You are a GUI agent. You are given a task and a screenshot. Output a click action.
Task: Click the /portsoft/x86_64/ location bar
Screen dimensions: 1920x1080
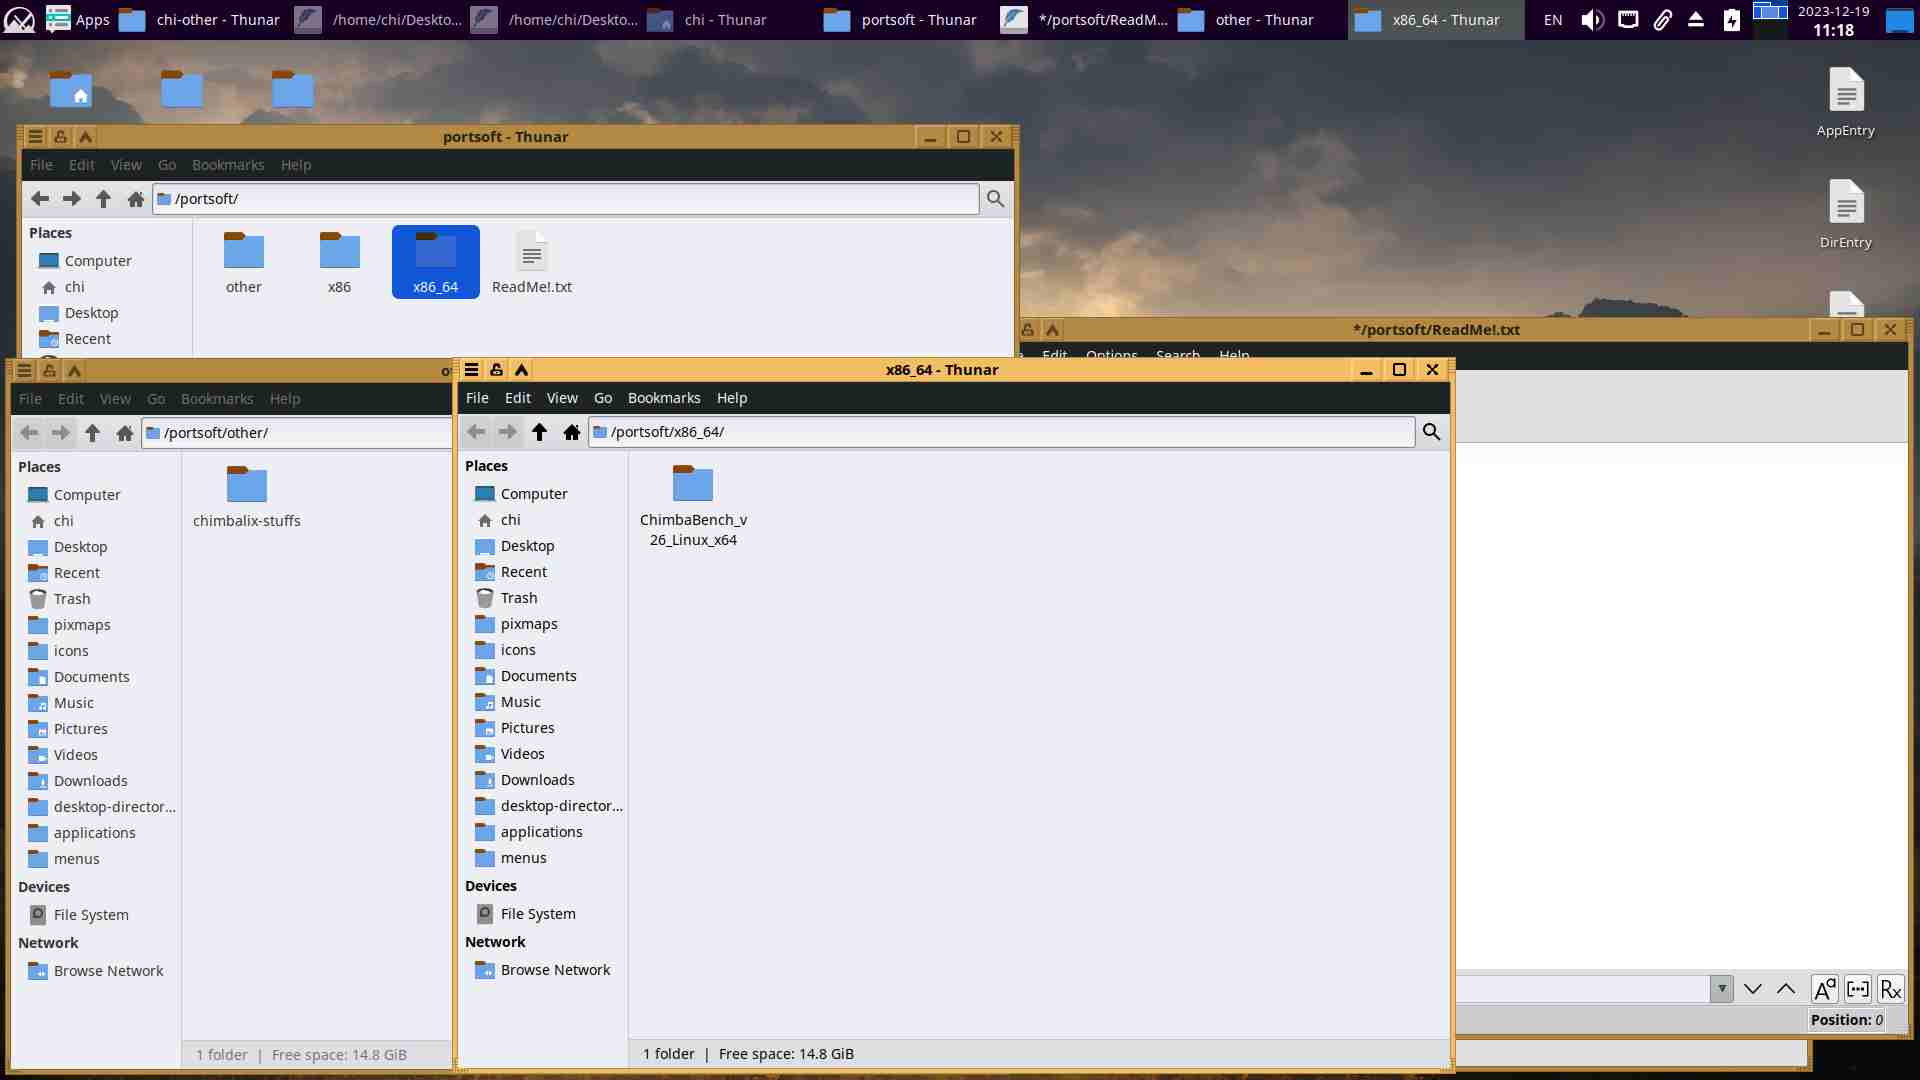click(1000, 432)
